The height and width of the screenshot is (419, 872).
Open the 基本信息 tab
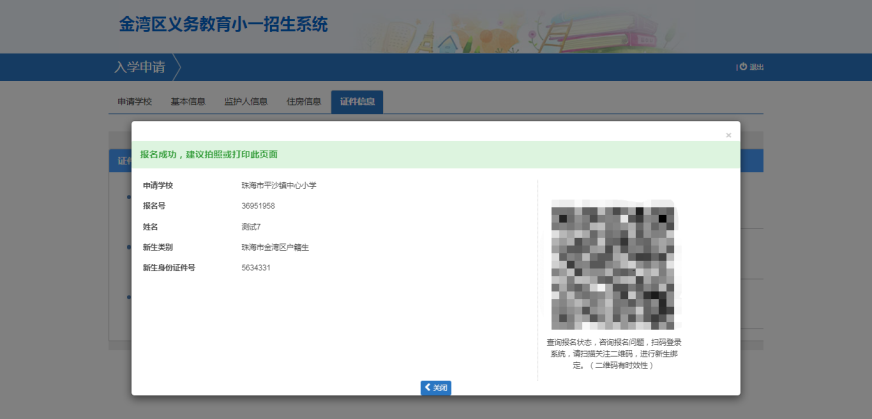tap(188, 102)
